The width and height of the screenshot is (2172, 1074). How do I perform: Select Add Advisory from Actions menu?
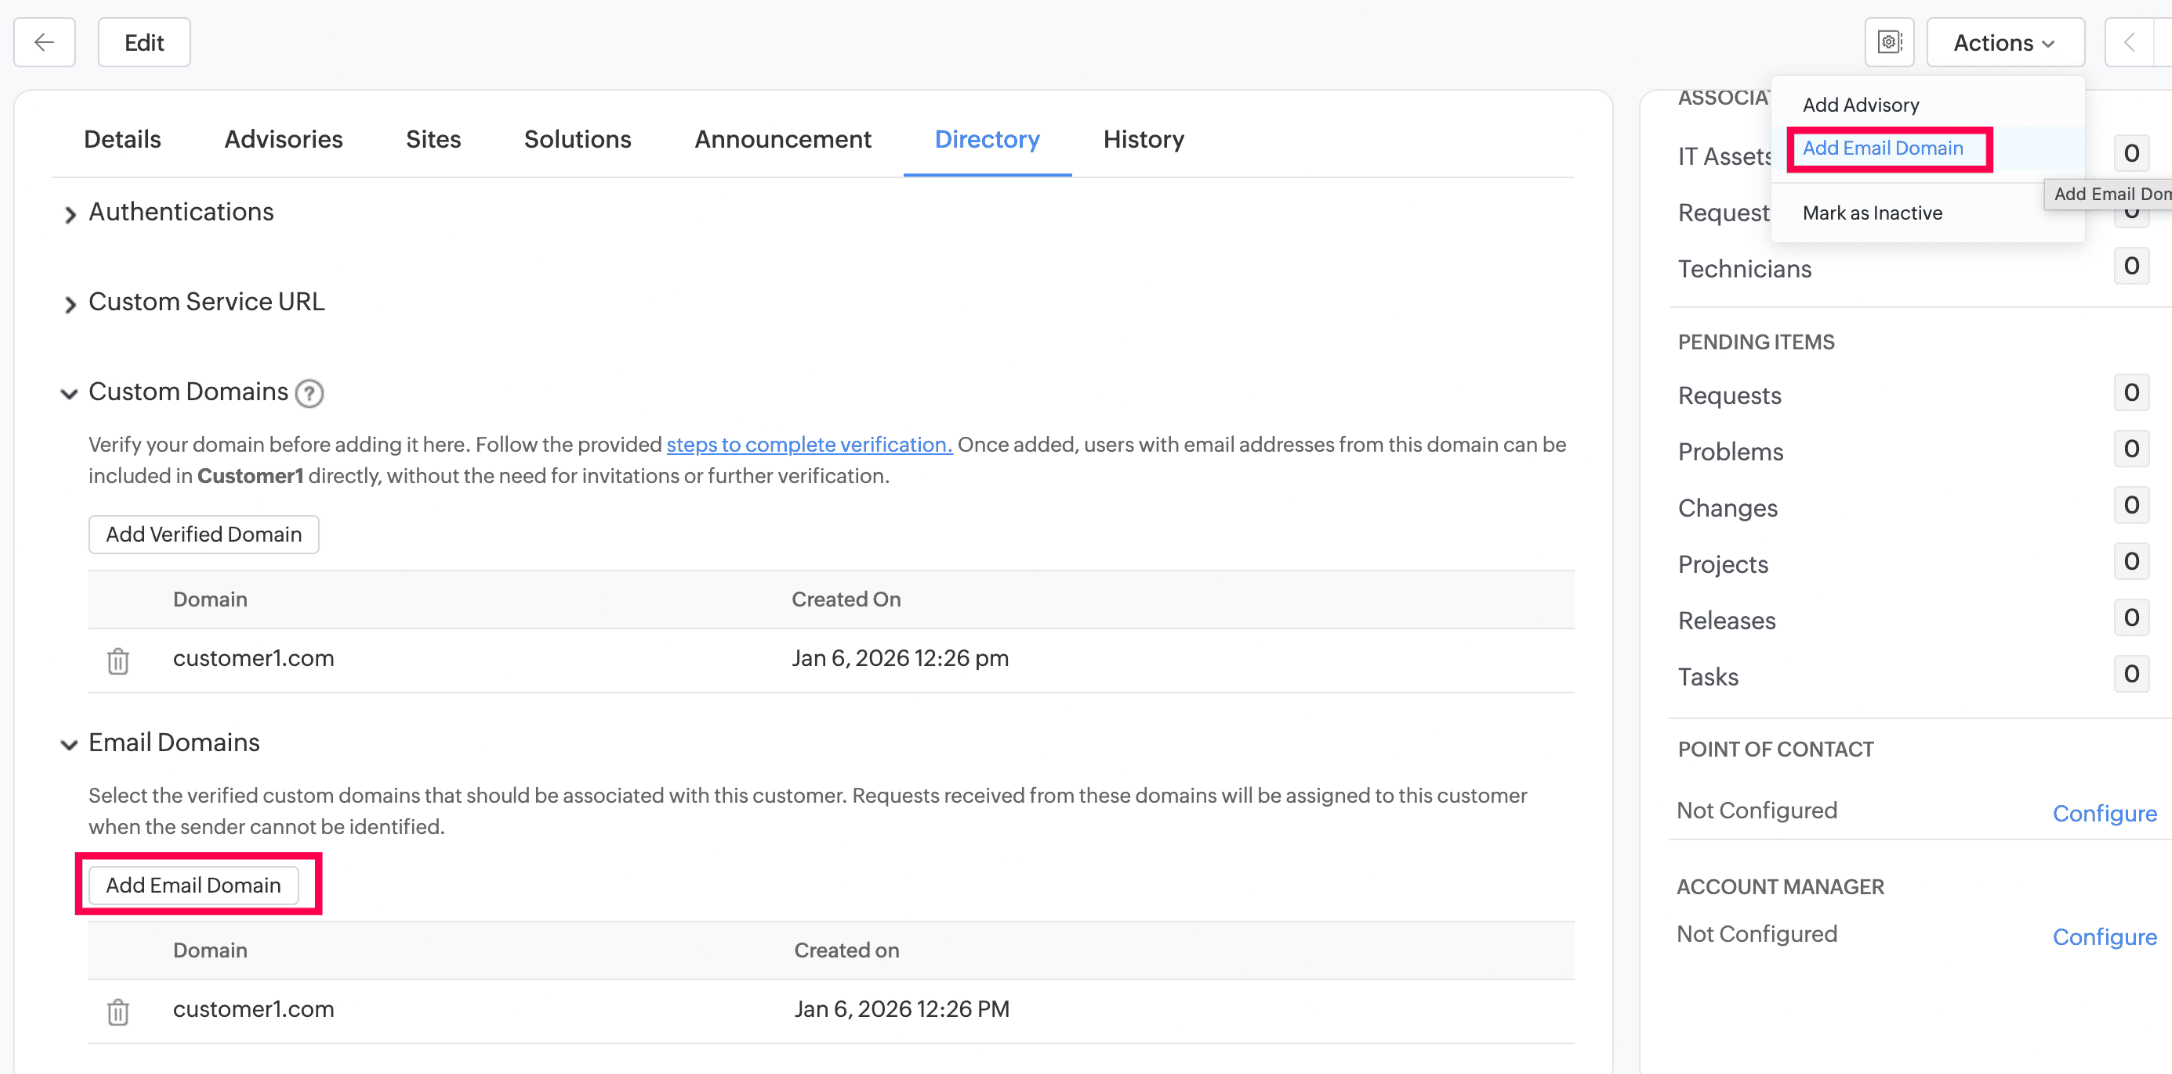1860,105
